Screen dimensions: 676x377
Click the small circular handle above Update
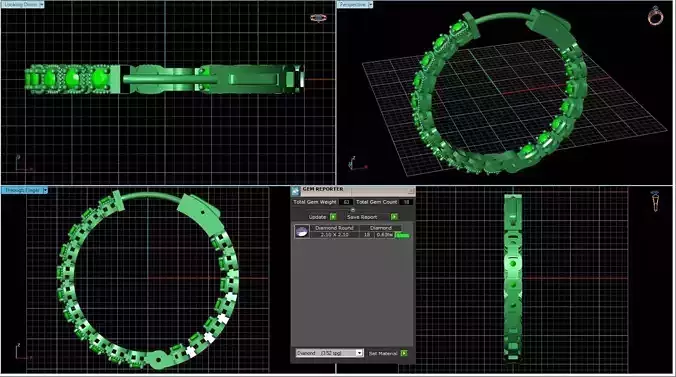click(353, 210)
